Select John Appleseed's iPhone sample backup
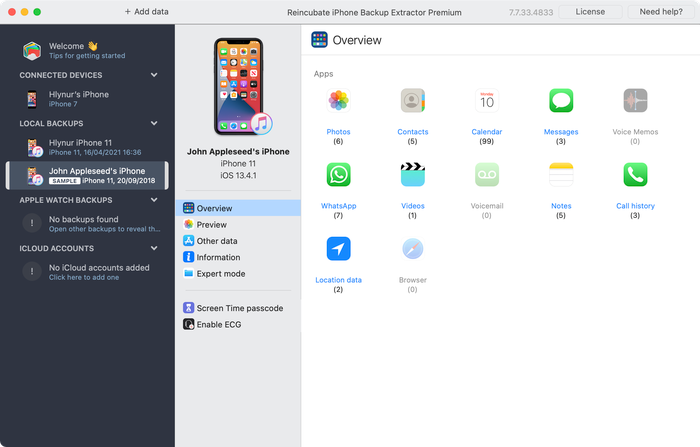The height and width of the screenshot is (447, 700). coord(87,175)
